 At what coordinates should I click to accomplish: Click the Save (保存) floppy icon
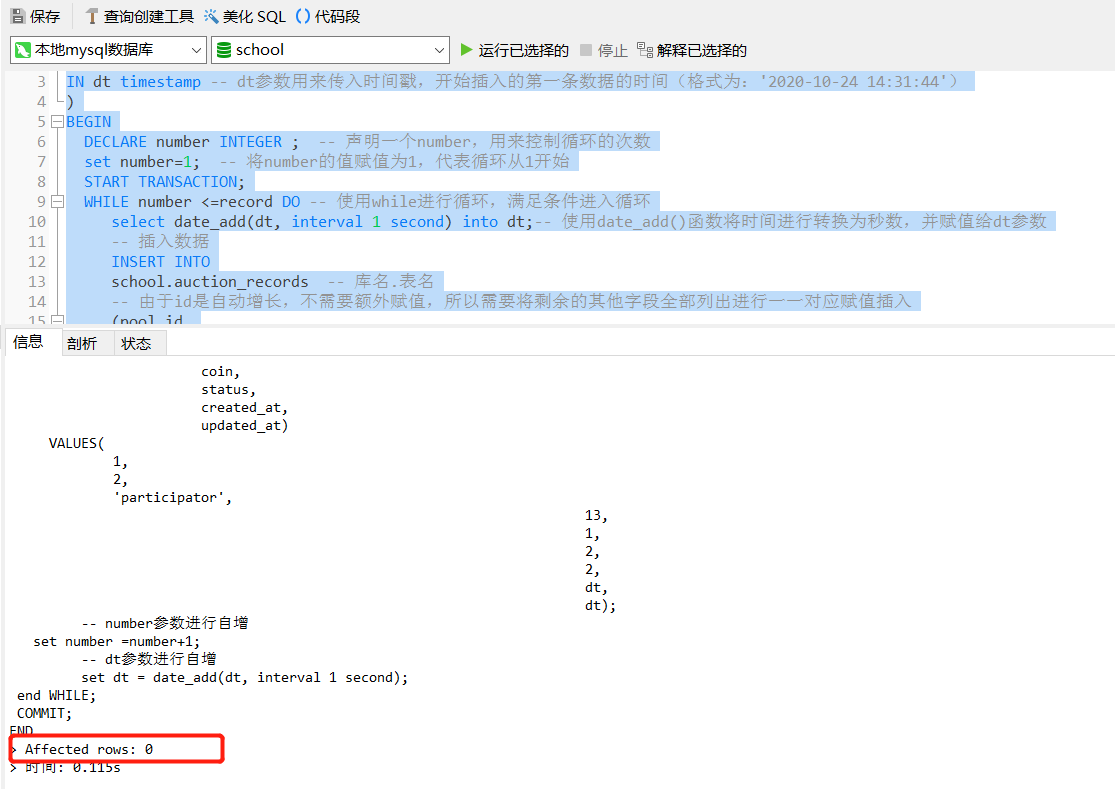point(18,16)
